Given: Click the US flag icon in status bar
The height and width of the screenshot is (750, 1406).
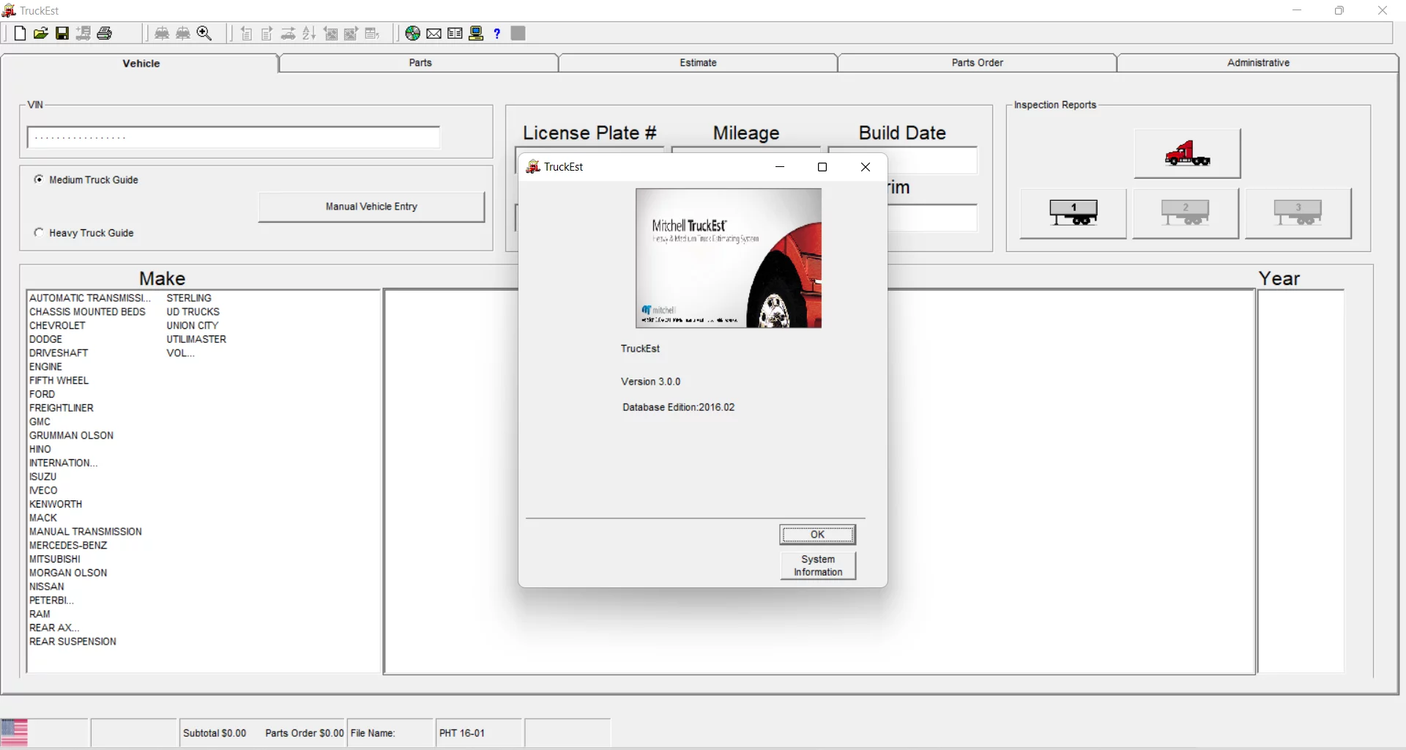Looking at the screenshot, I should pyautogui.click(x=14, y=731).
